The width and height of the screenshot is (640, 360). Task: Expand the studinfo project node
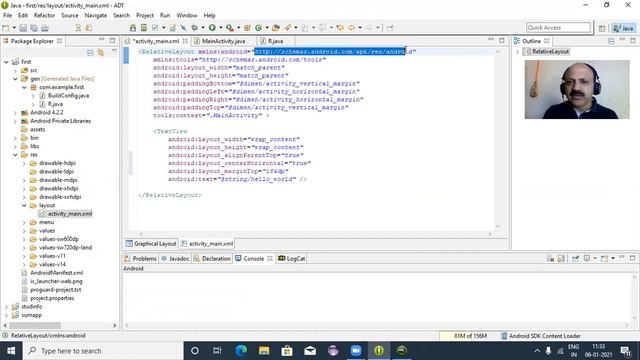(x=7, y=307)
